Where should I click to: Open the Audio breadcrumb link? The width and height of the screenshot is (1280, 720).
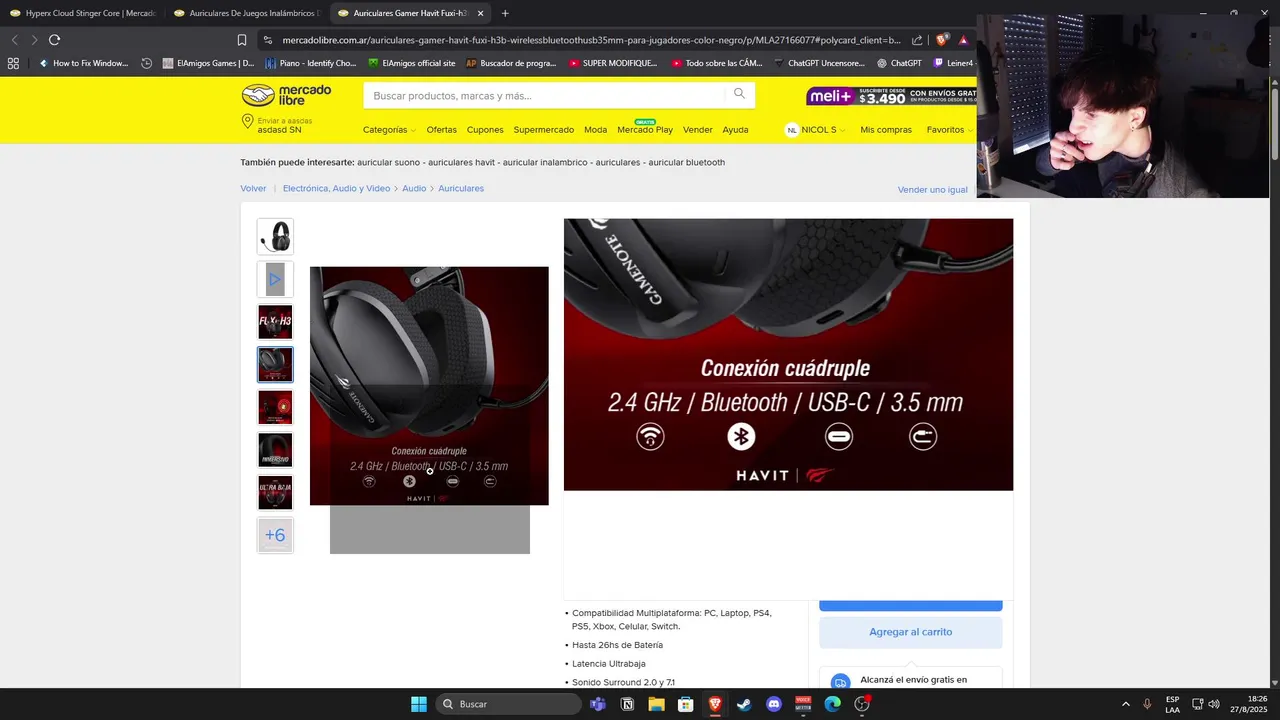pos(414,188)
